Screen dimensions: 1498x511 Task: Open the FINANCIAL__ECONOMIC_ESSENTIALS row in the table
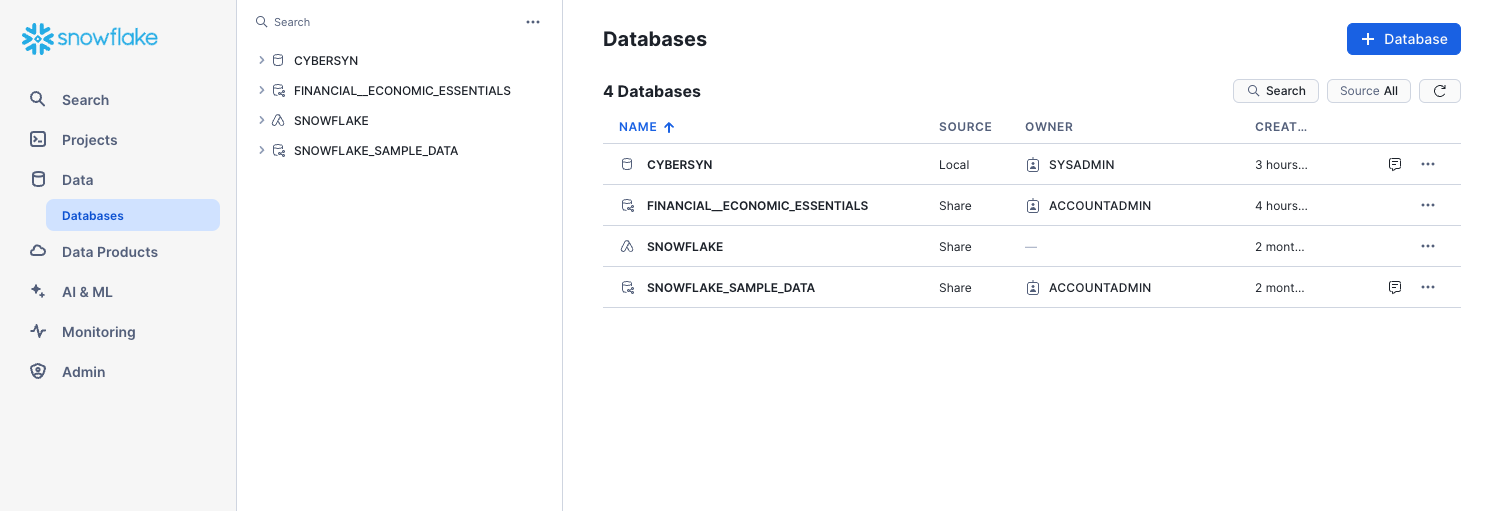[x=1031, y=205]
